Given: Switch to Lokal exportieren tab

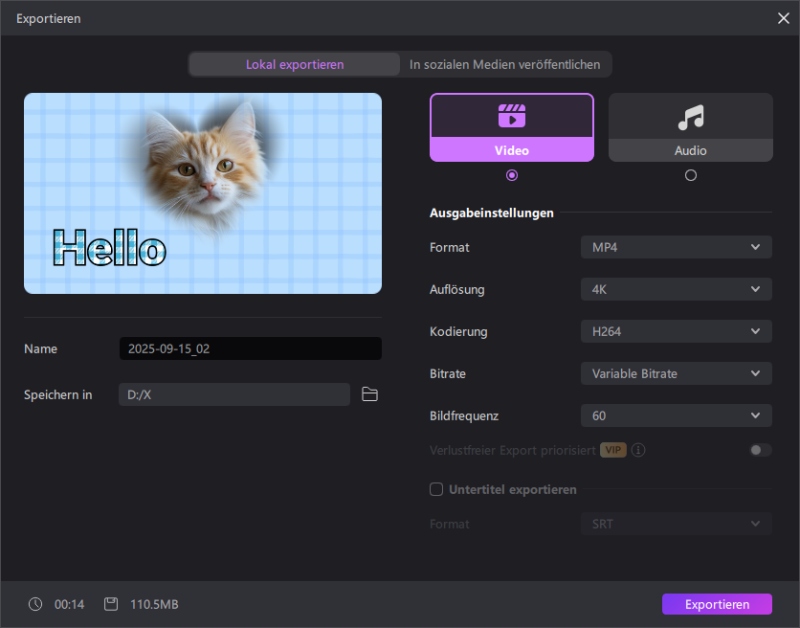Looking at the screenshot, I should 295,64.
